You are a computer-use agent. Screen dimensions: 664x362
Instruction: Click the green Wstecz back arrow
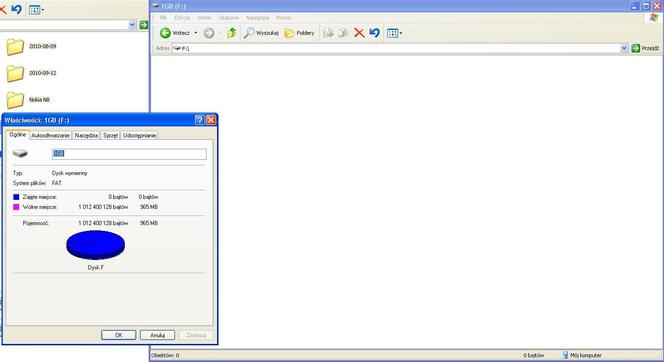165,33
